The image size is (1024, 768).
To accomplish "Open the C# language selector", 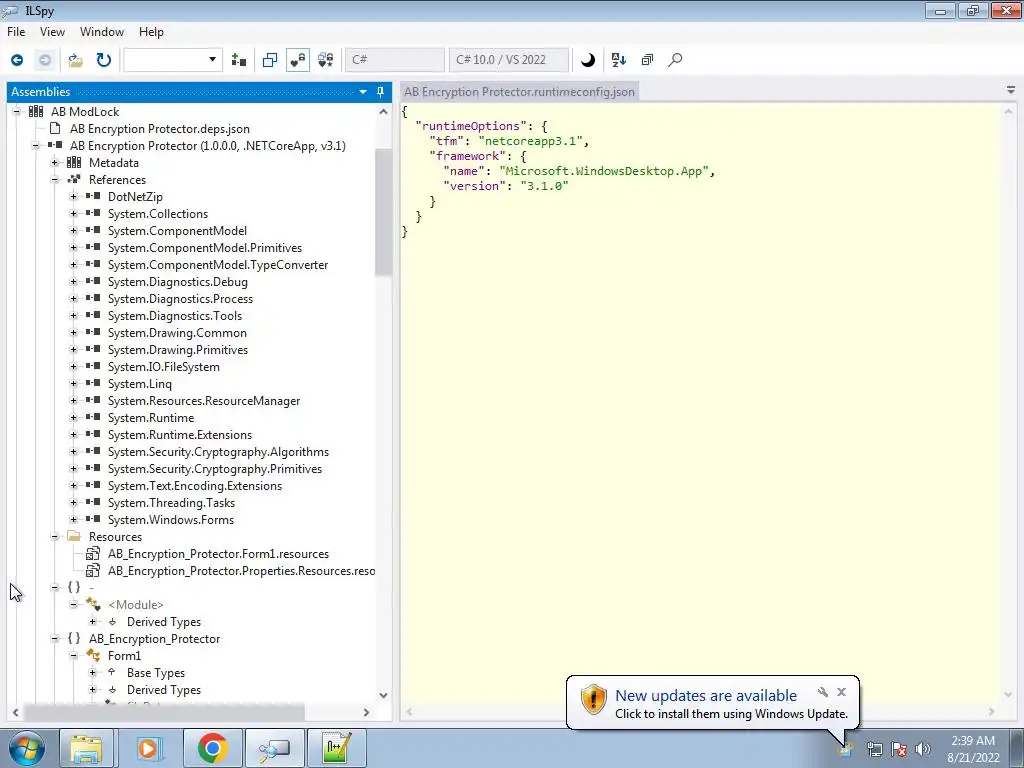I will coord(394,60).
